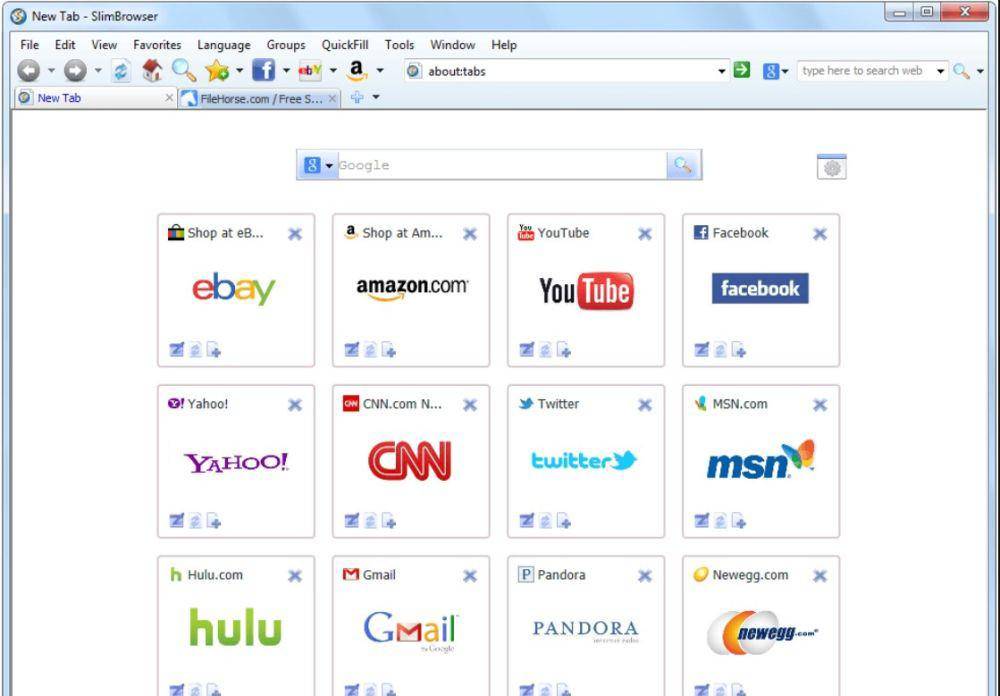Close the FileHorse.com tab

(332, 98)
